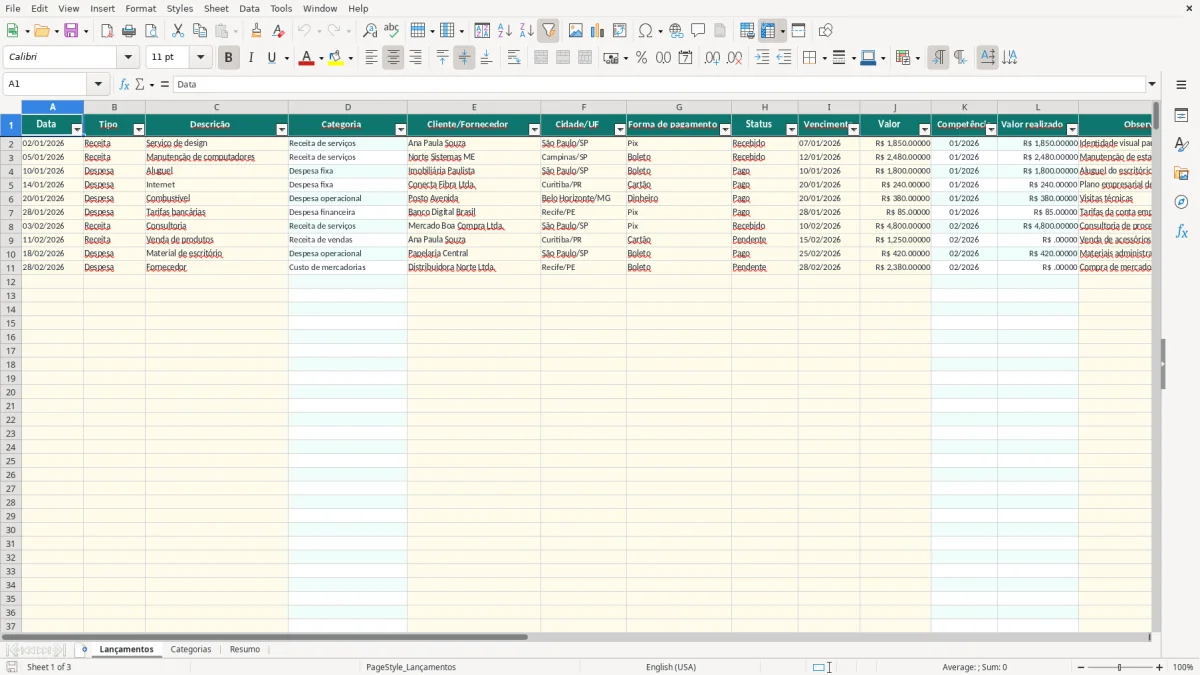Toggle Bold formatting
This screenshot has height=675, width=1200.
228,58
